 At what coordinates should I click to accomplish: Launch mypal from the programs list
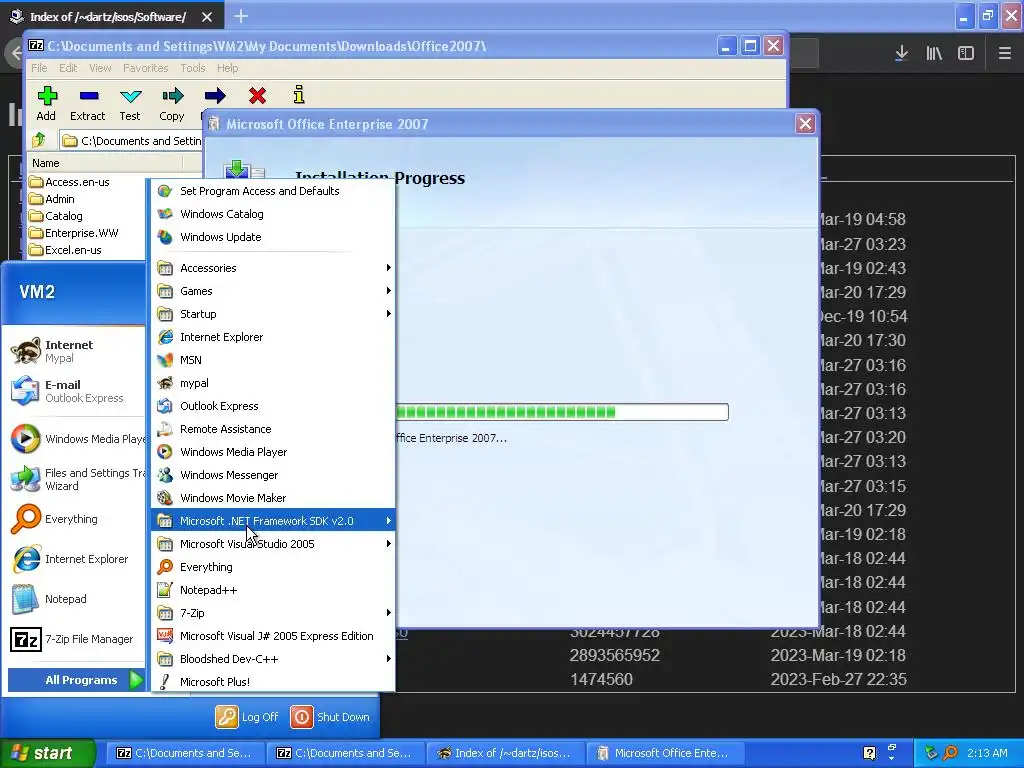194,383
